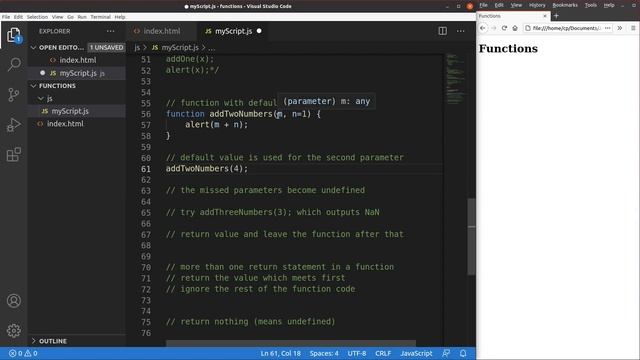Viewport: 640px width, 360px height.
Task: Open a new browser tab
Action: [556, 16]
